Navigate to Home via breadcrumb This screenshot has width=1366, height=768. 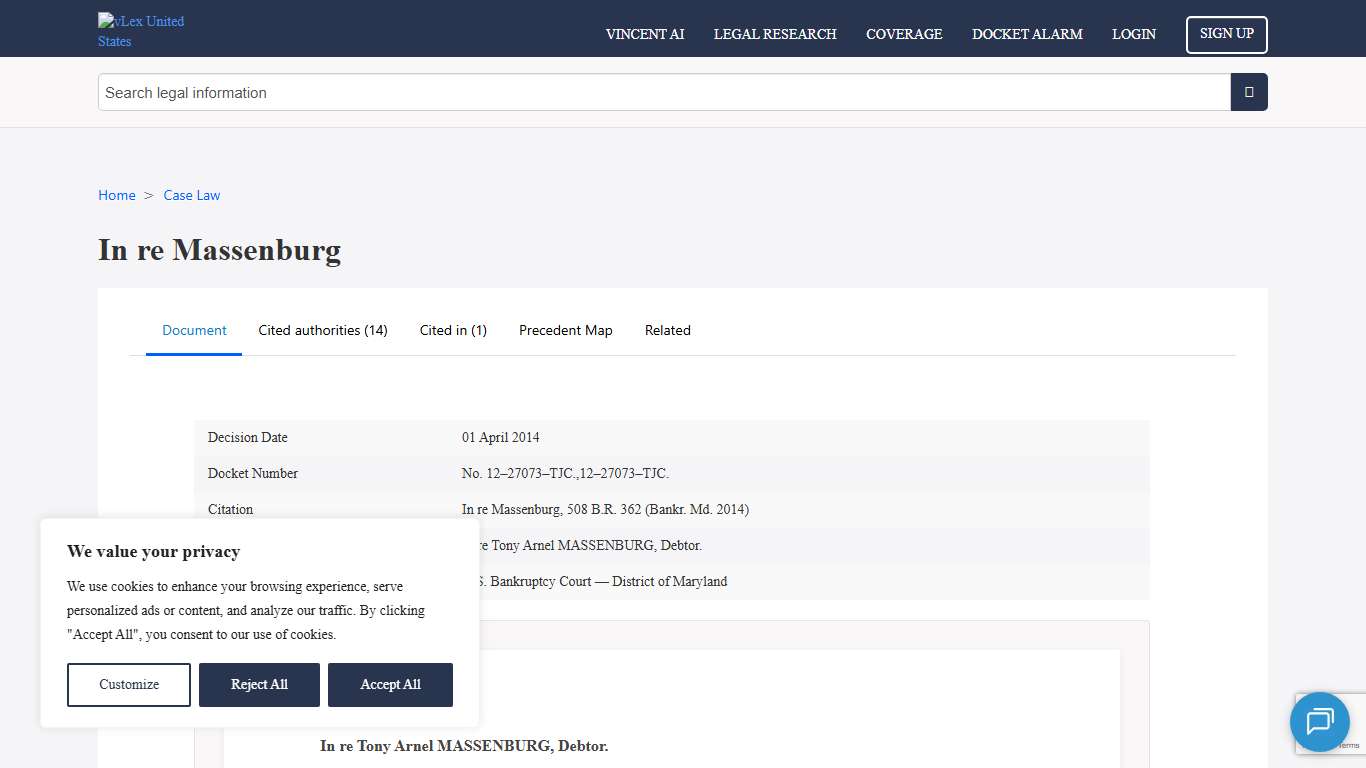coord(116,195)
